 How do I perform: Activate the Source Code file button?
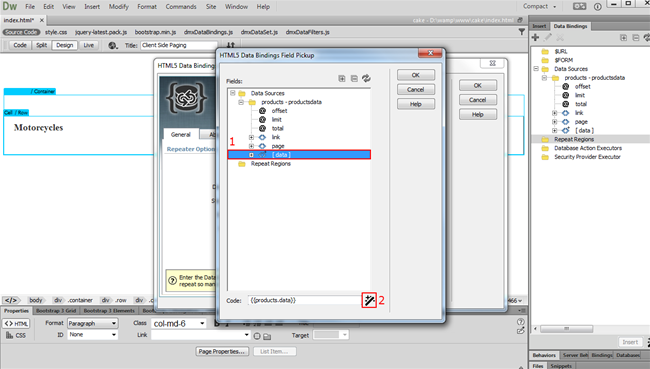tap(22, 32)
